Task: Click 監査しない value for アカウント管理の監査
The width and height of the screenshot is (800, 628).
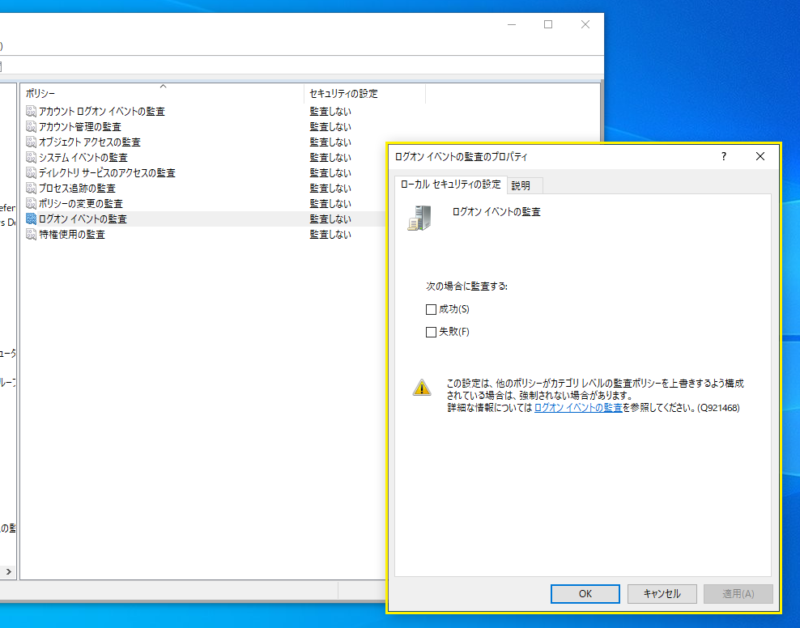Action: [x=330, y=127]
